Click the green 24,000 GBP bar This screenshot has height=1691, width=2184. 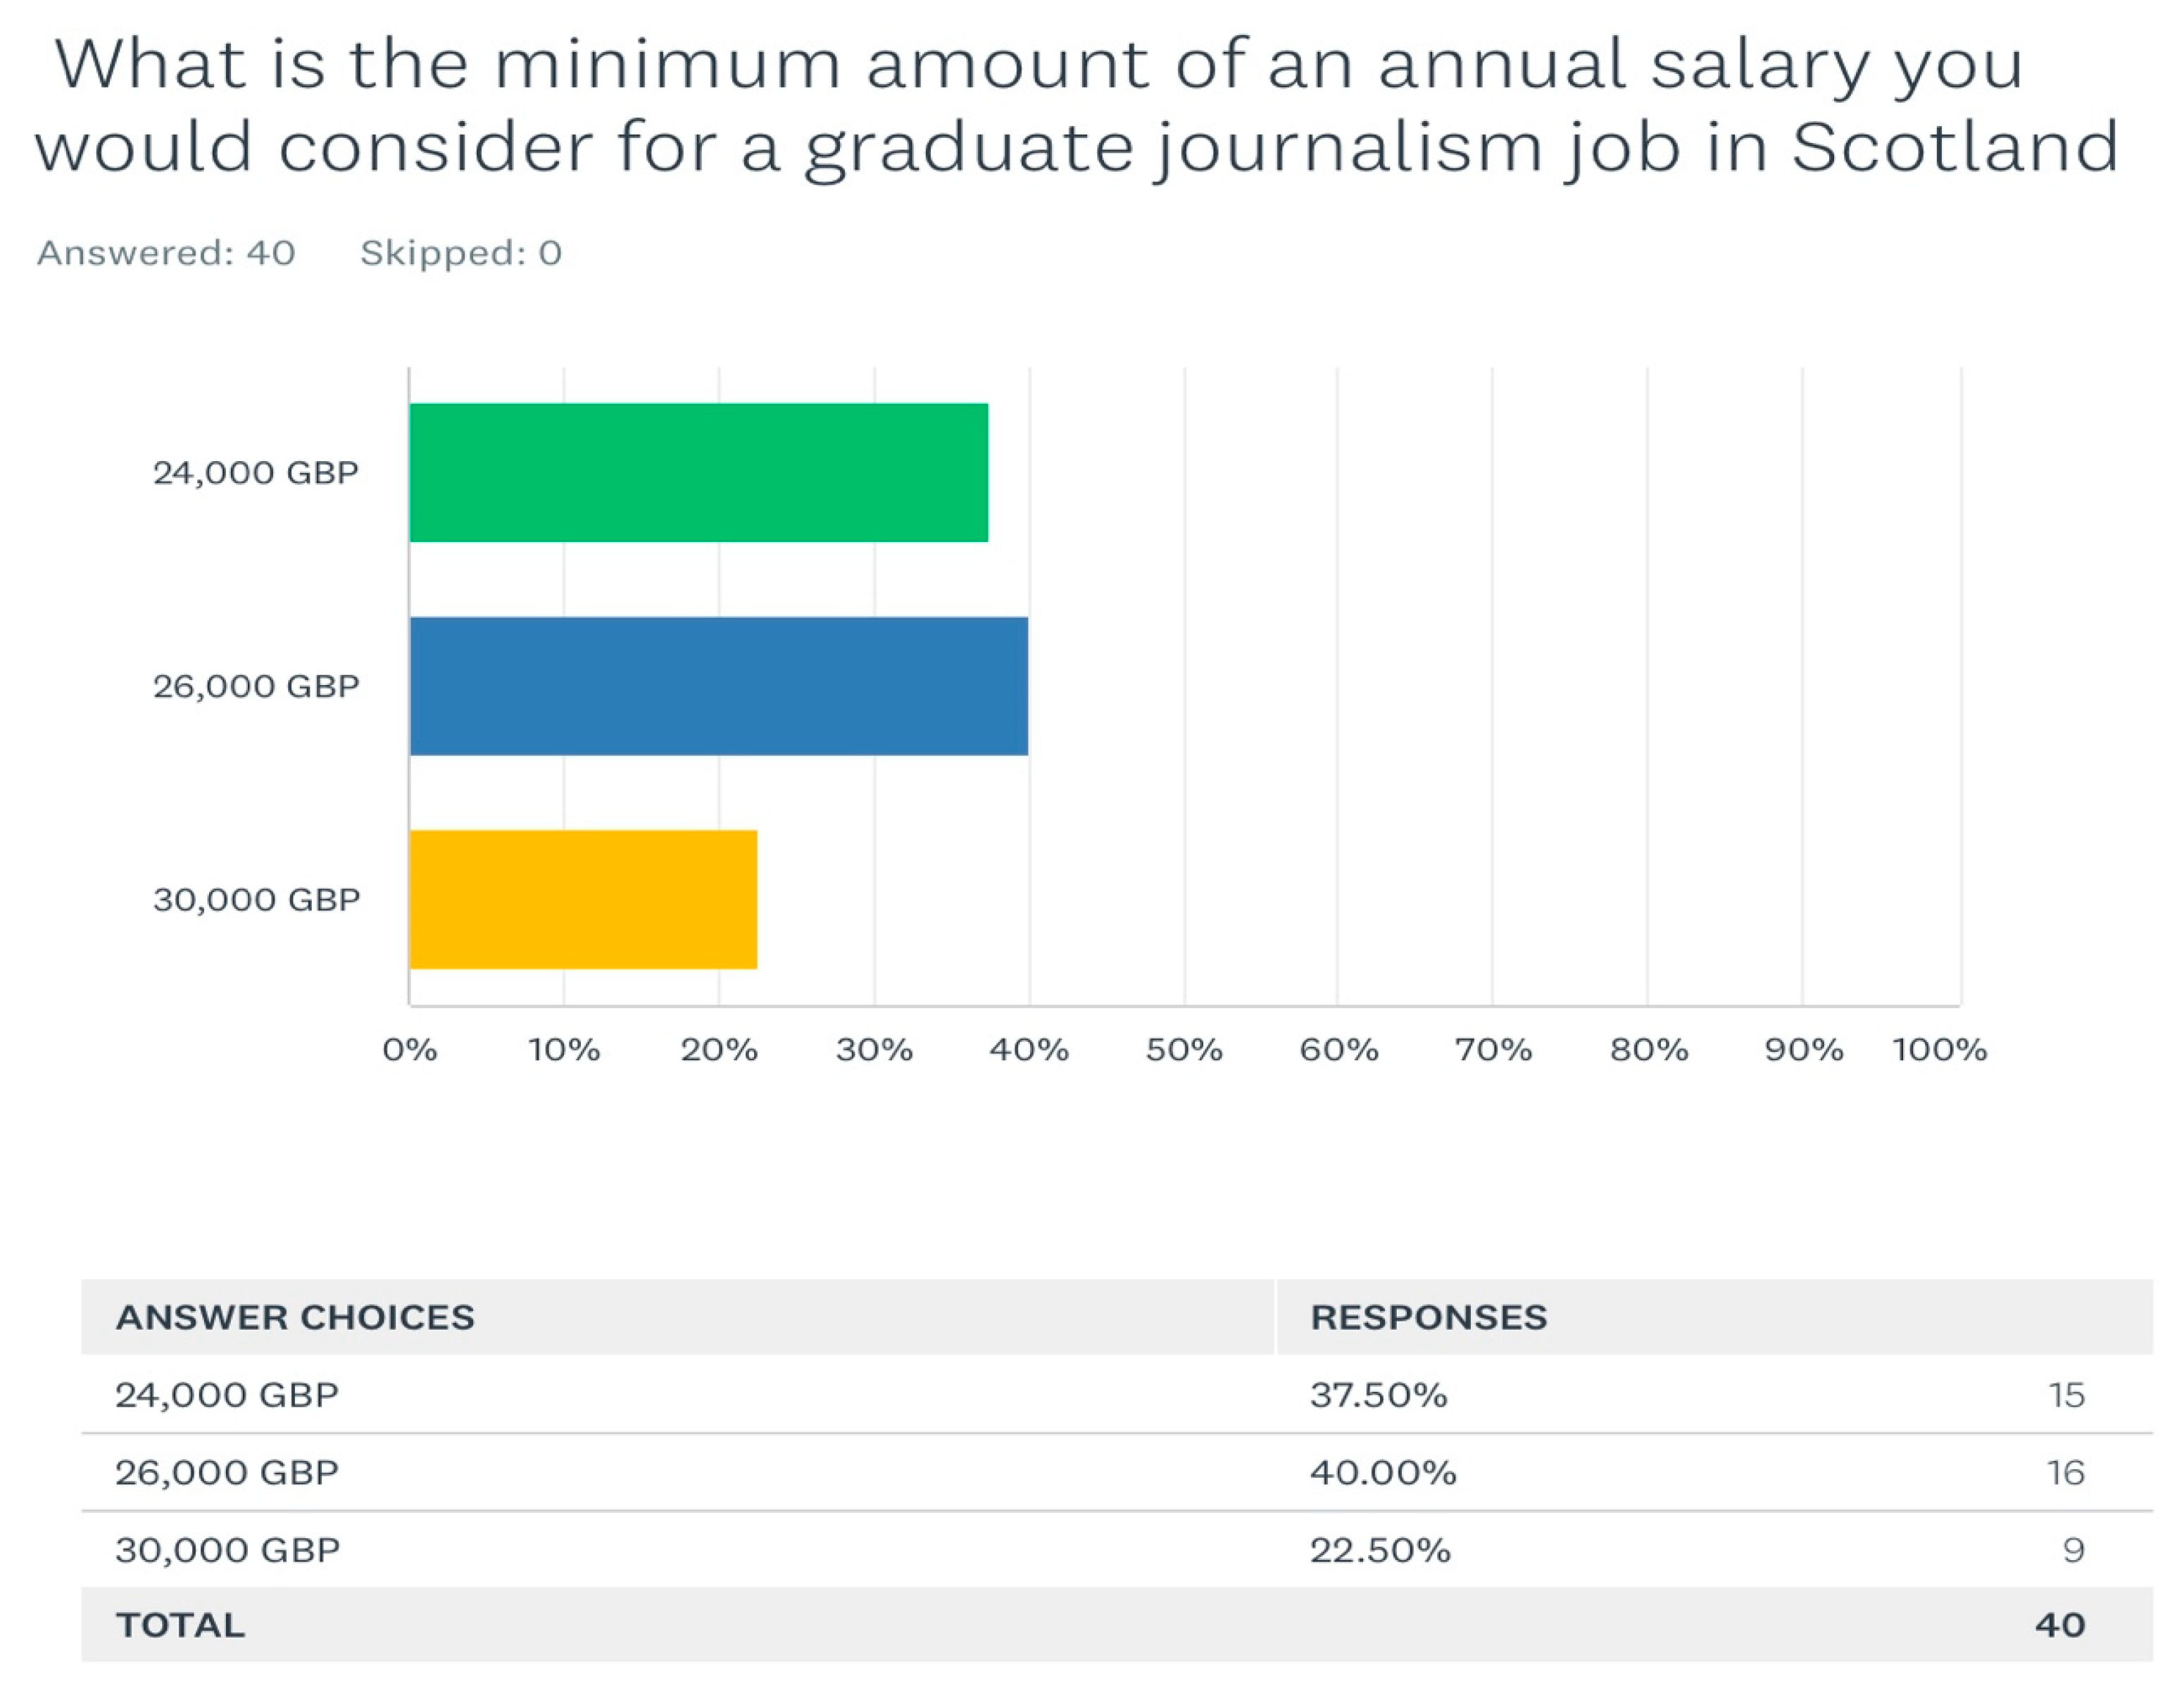point(699,472)
